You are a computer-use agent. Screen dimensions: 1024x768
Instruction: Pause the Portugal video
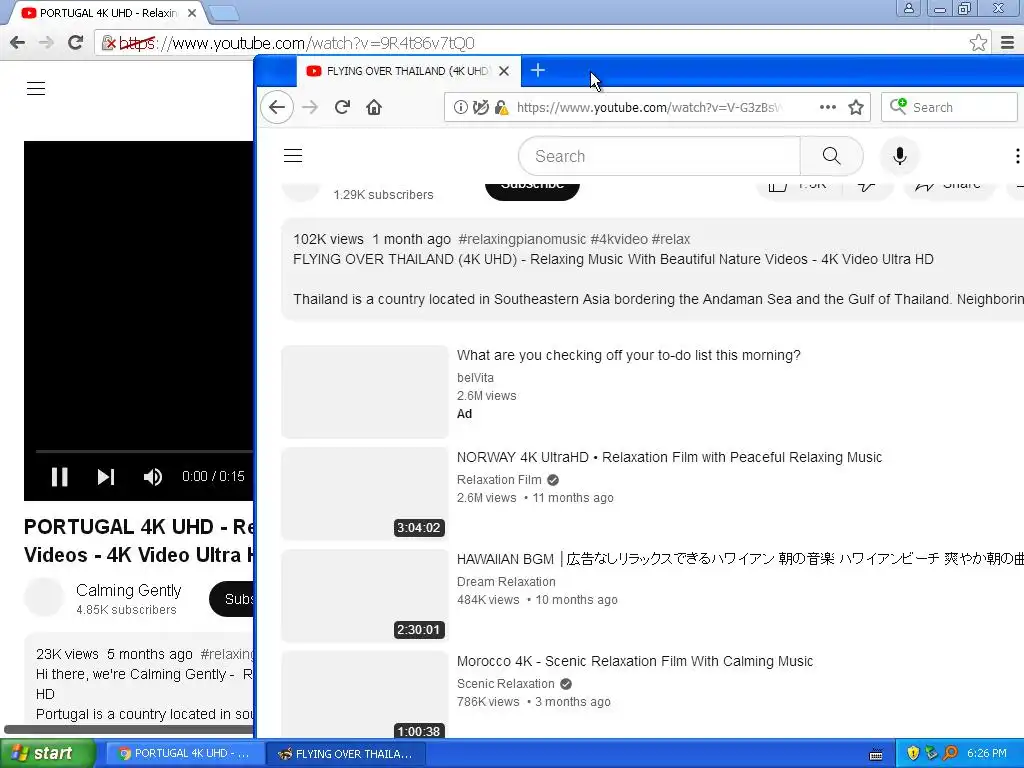click(59, 477)
